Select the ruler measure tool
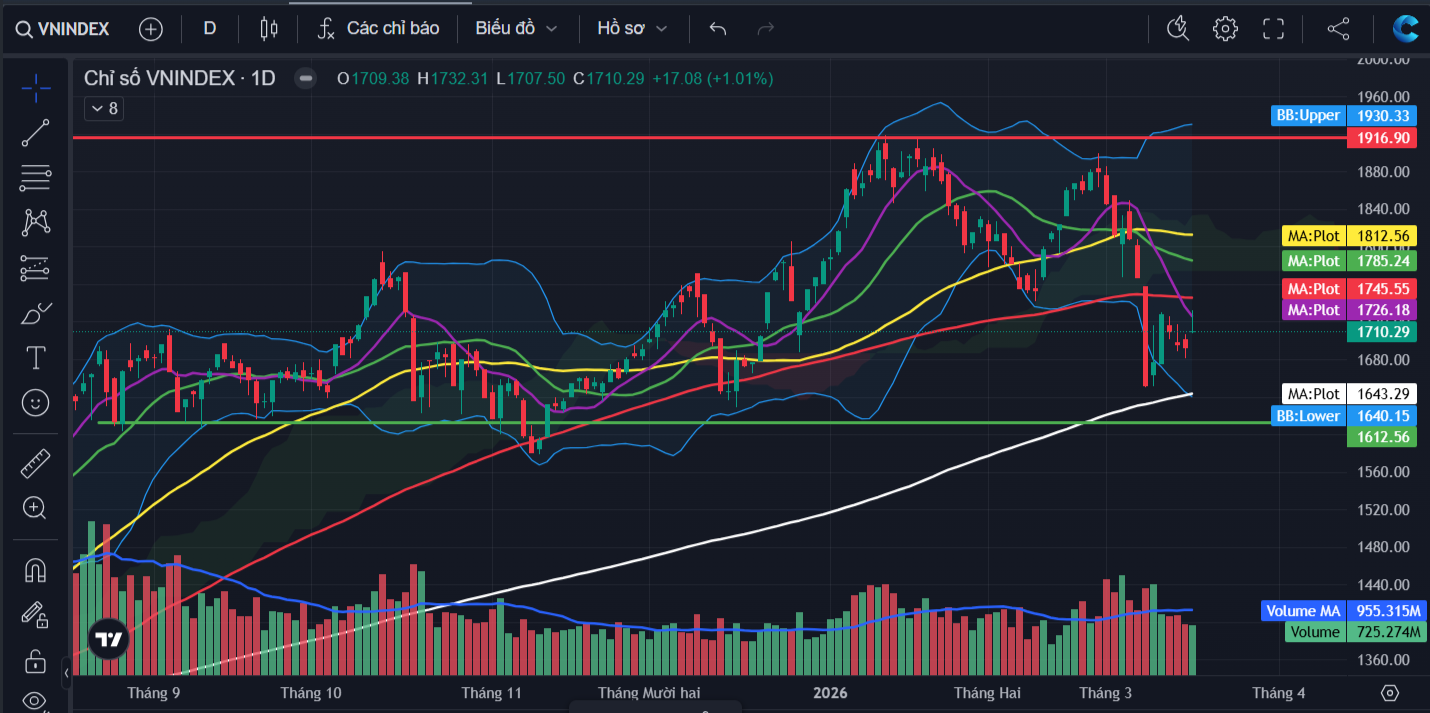The image size is (1430, 713). (x=36, y=463)
